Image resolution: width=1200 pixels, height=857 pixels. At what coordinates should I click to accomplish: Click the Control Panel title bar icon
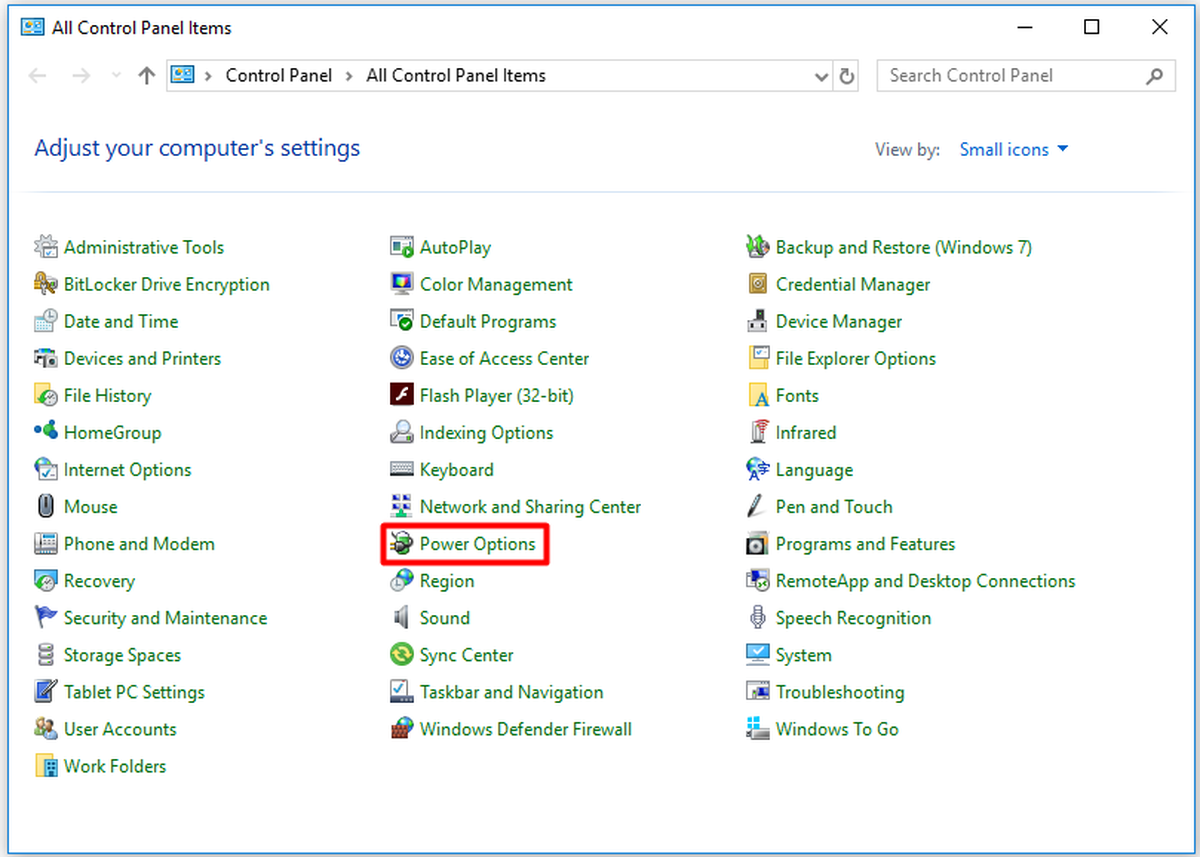pos(32,28)
